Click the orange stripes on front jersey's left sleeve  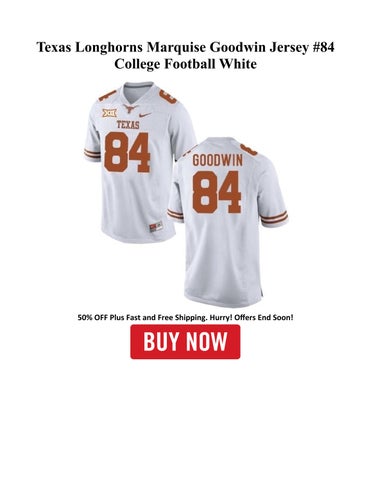(x=92, y=154)
